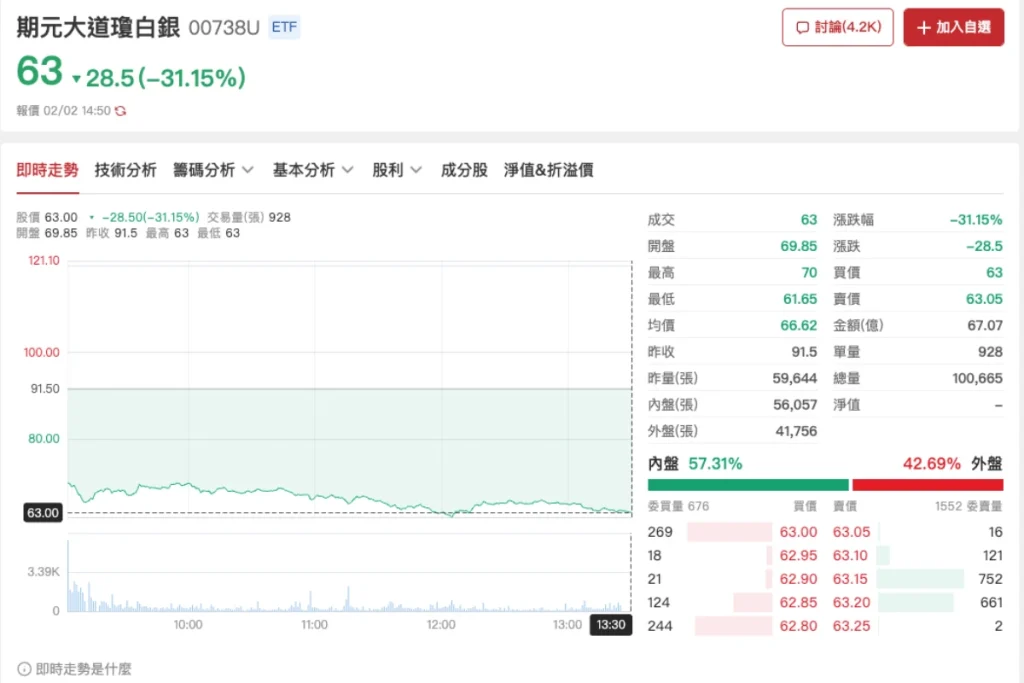Click the ask volume 752
Image resolution: width=1024 pixels, height=683 pixels.
click(x=990, y=579)
